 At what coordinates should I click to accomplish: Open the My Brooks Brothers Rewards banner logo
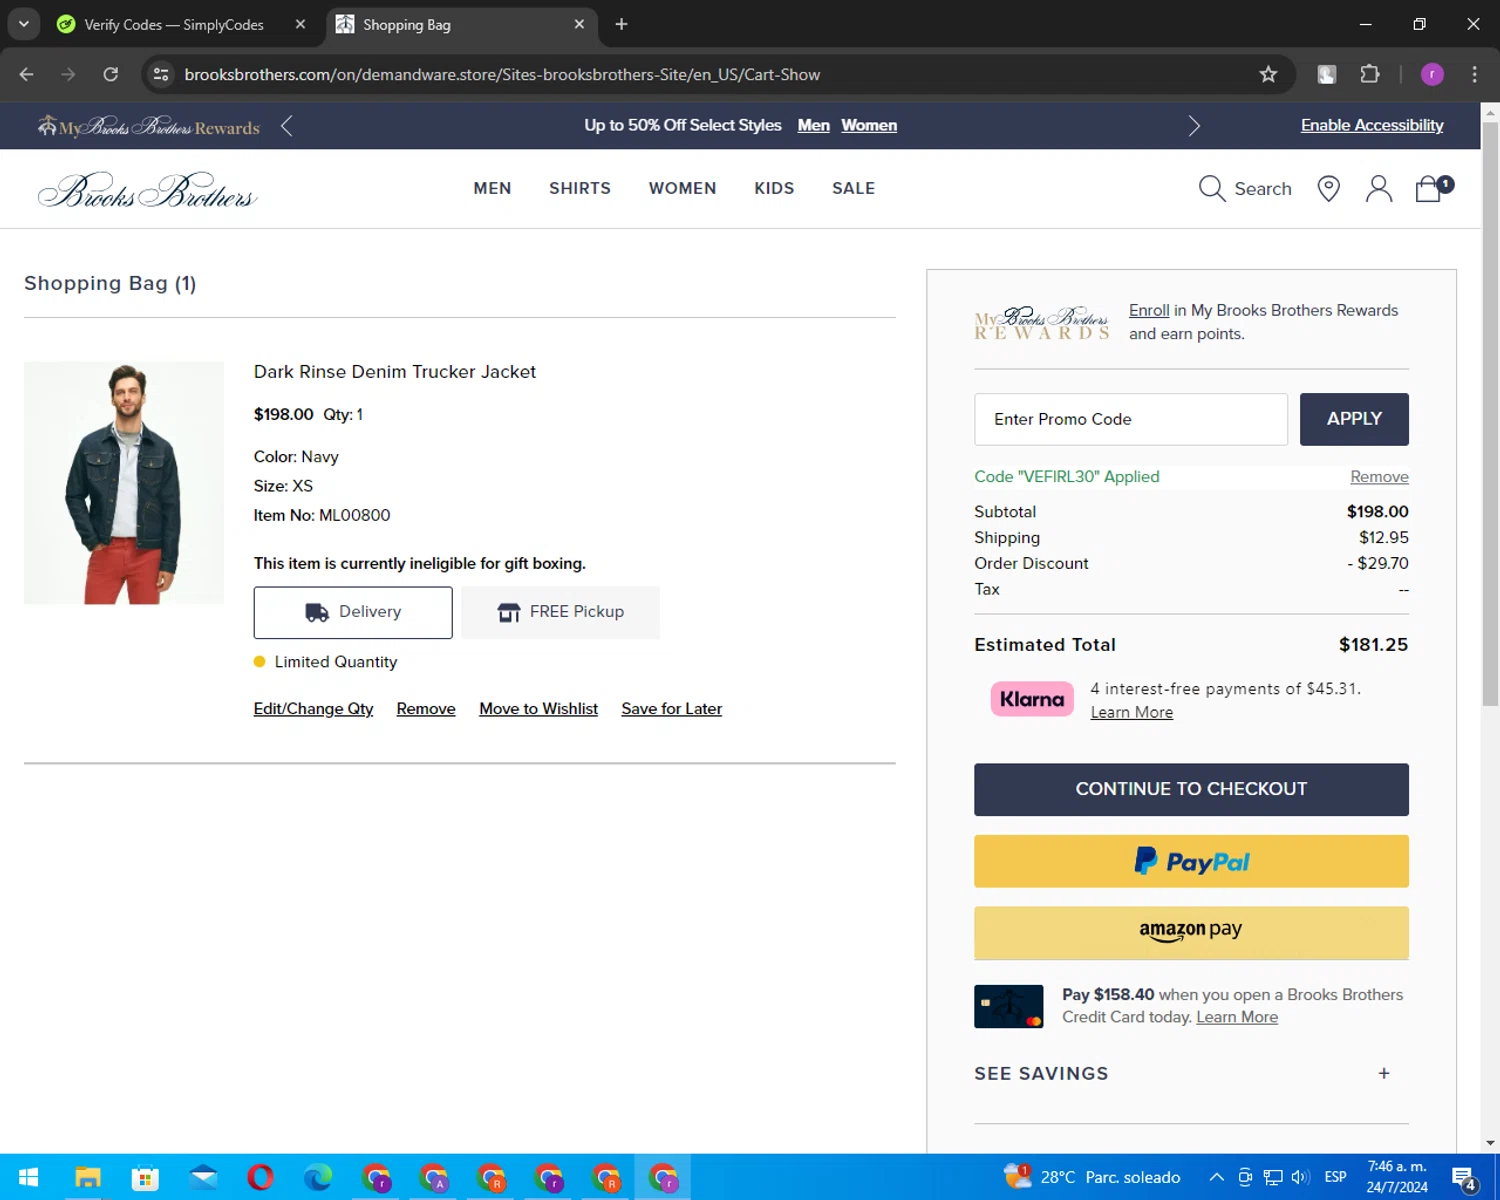[148, 126]
